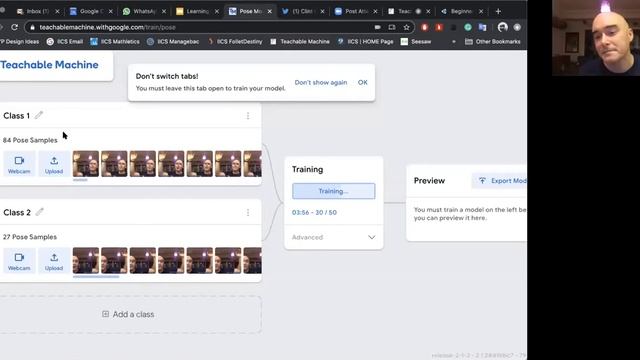Click Add a class
Screen dimensions: 640x360
click(x=128, y=314)
